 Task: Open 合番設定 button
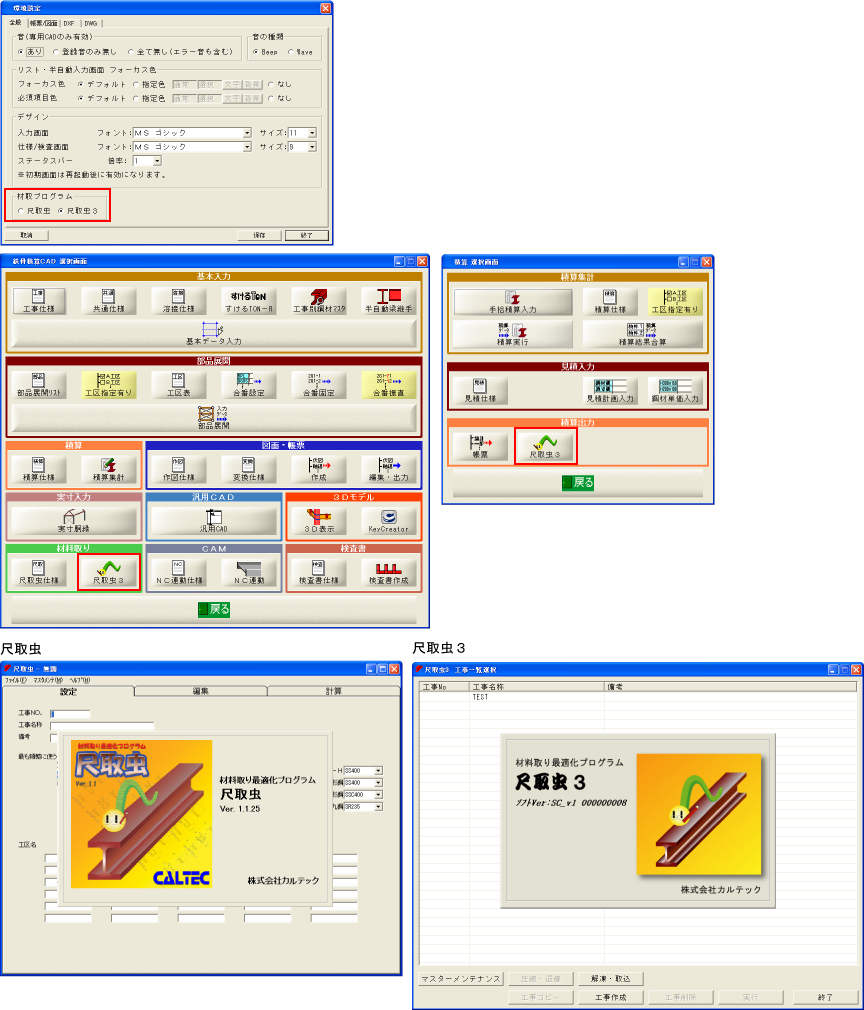pos(249,385)
